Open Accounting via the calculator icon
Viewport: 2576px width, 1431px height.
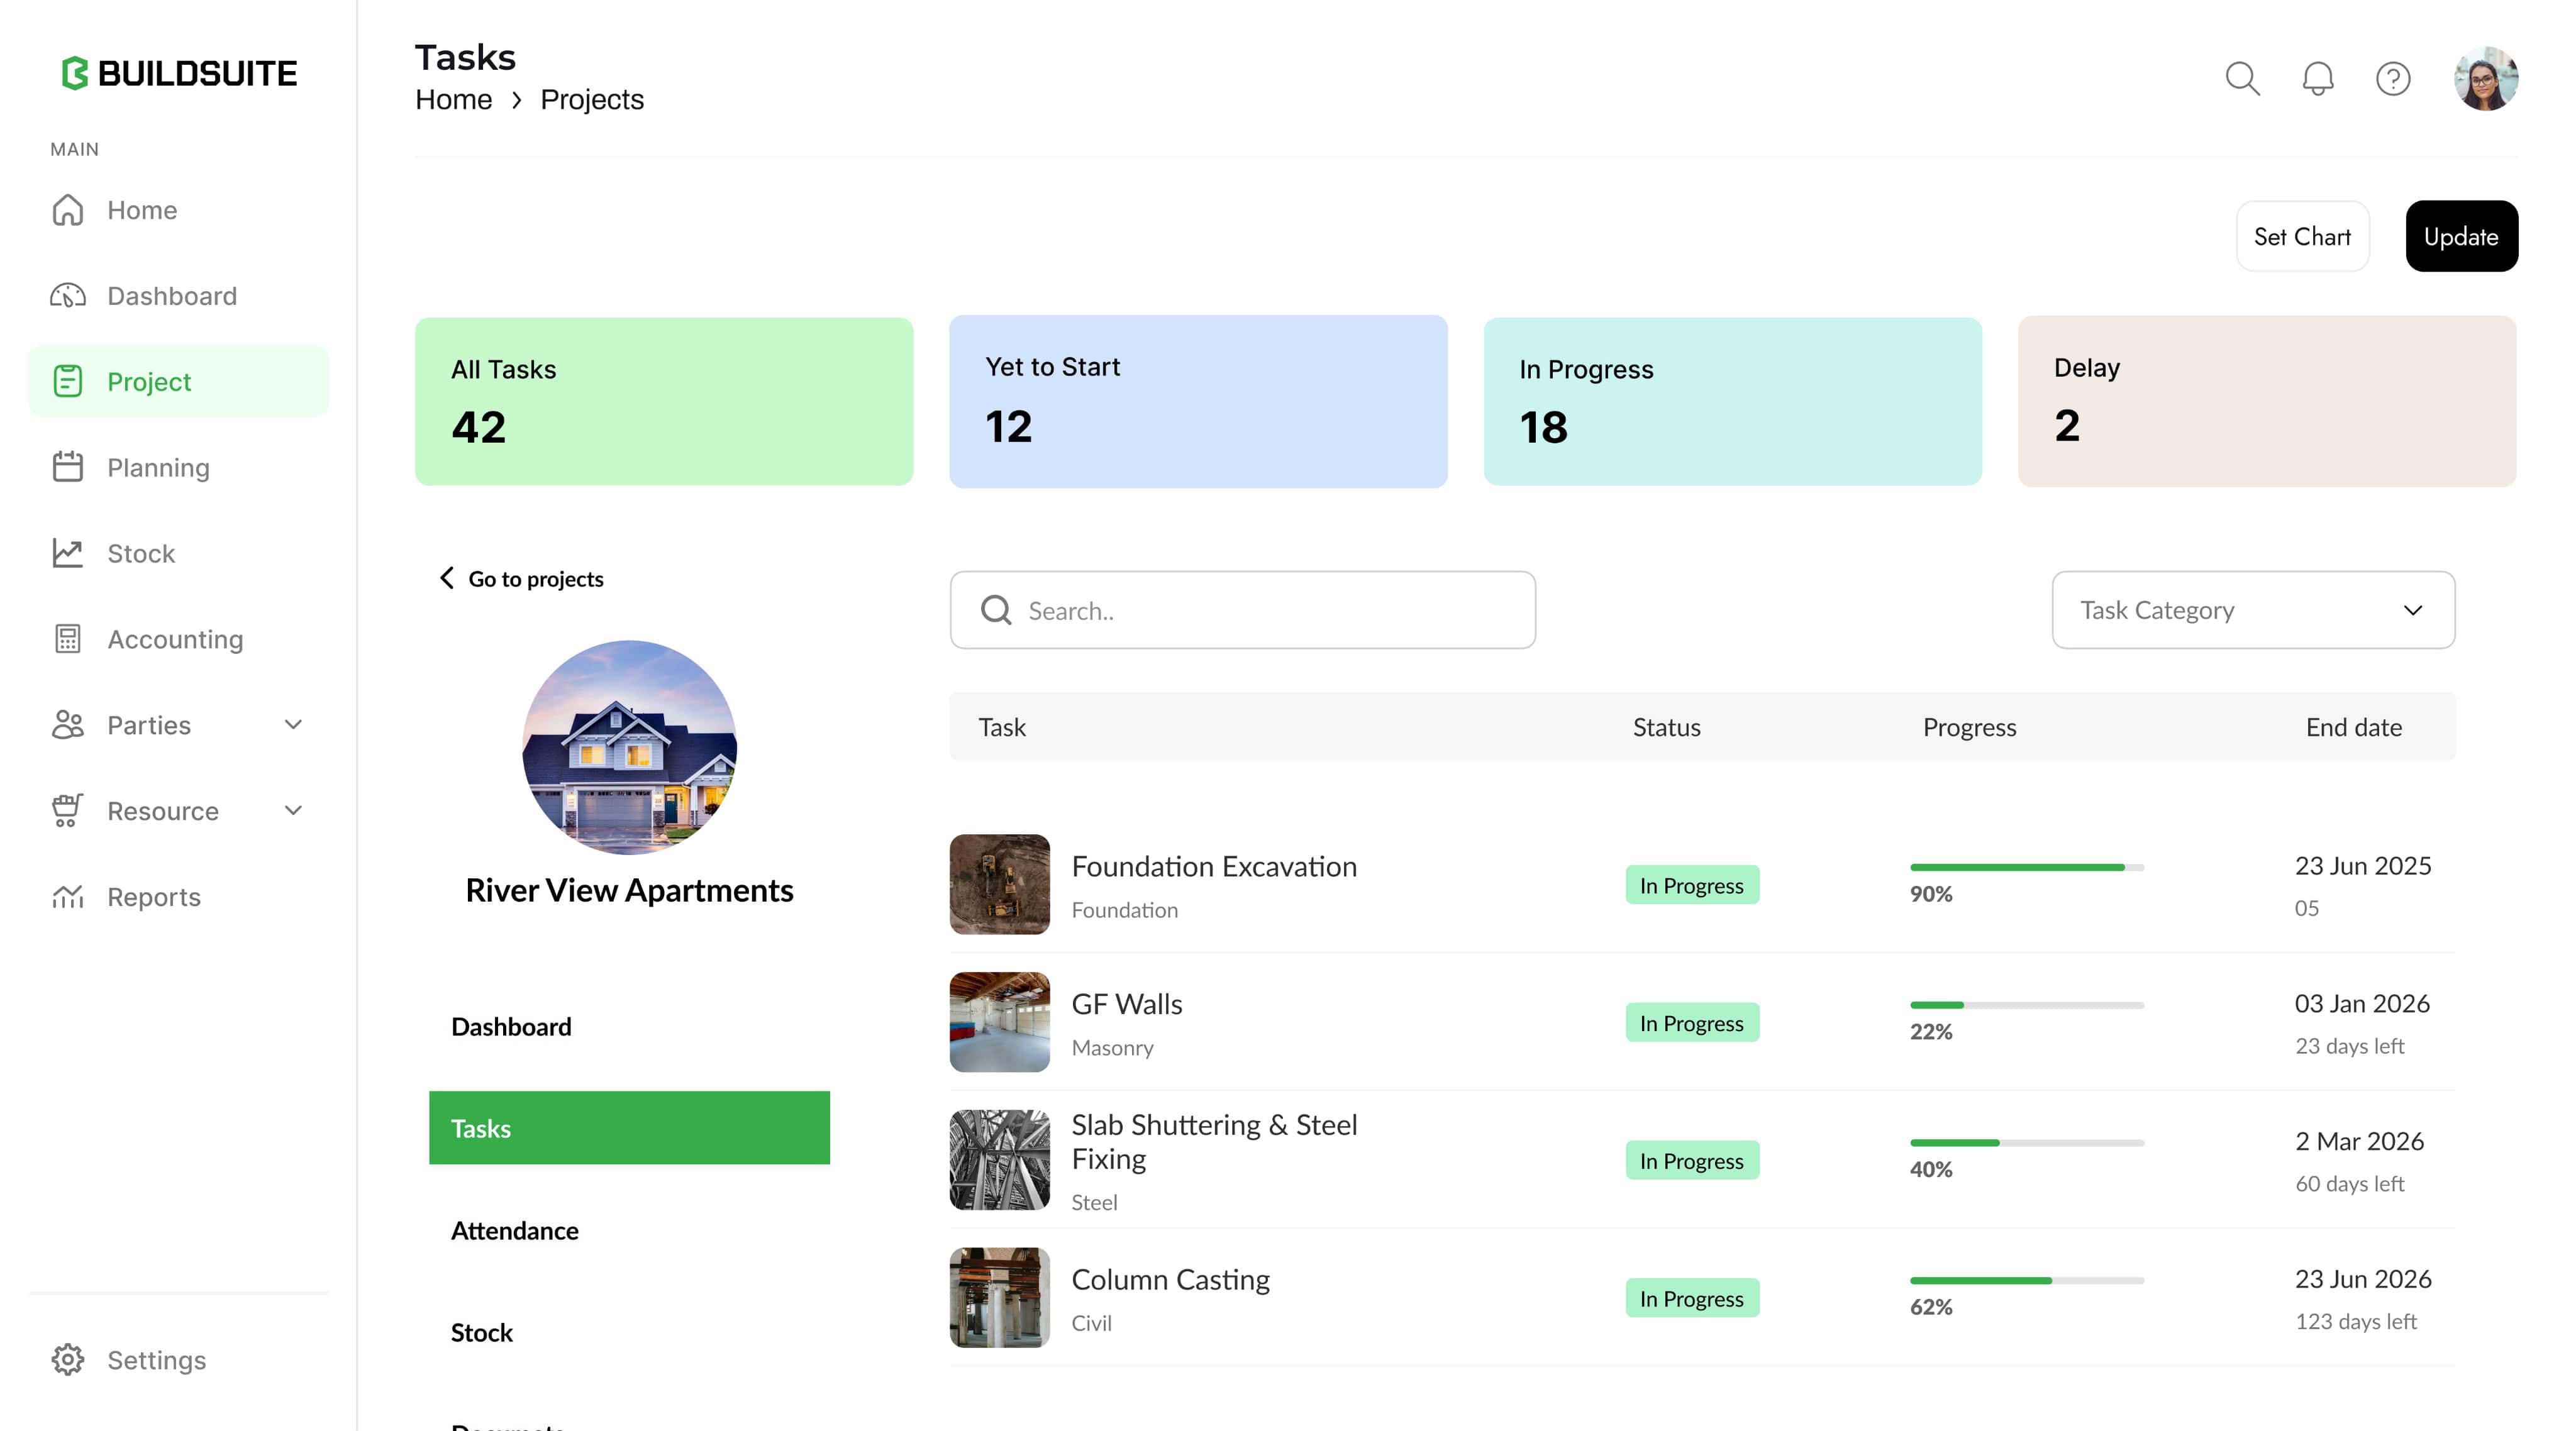coord(68,639)
